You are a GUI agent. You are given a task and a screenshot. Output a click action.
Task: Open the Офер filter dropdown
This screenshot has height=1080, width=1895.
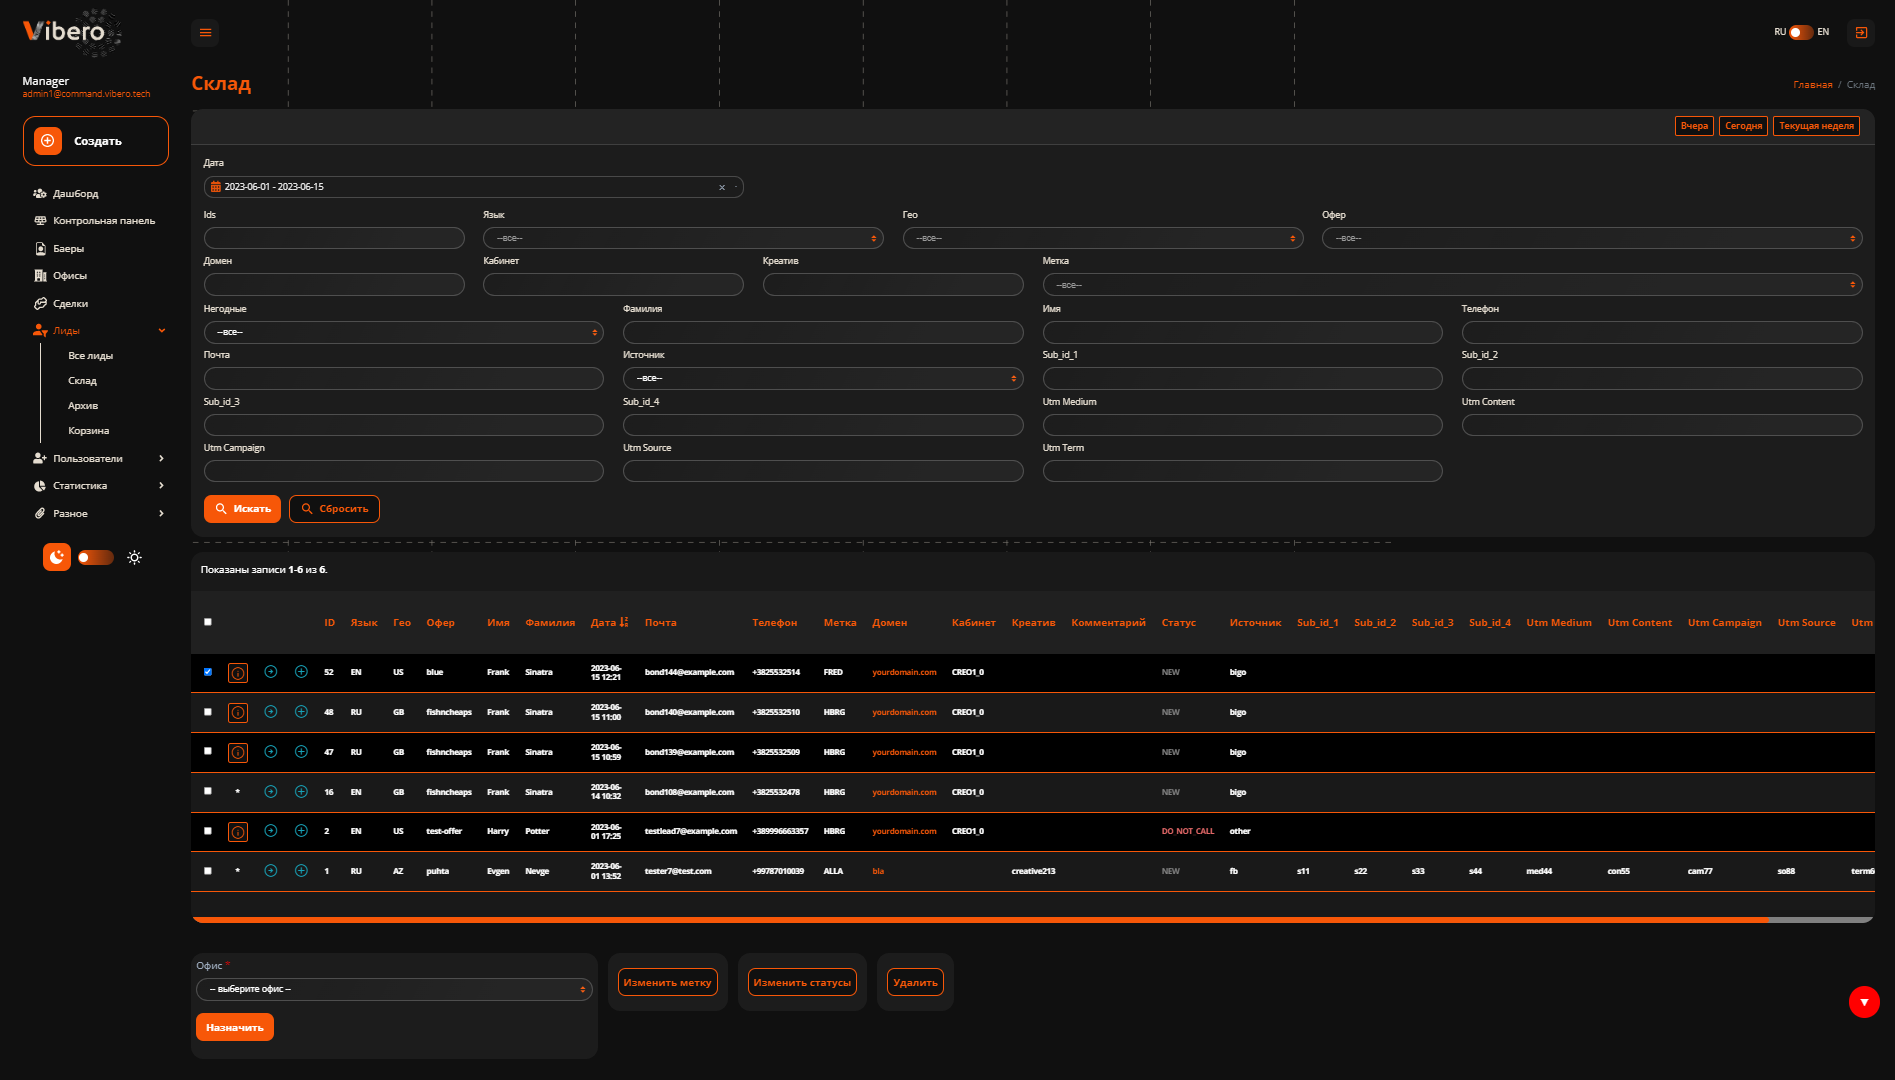click(1592, 238)
